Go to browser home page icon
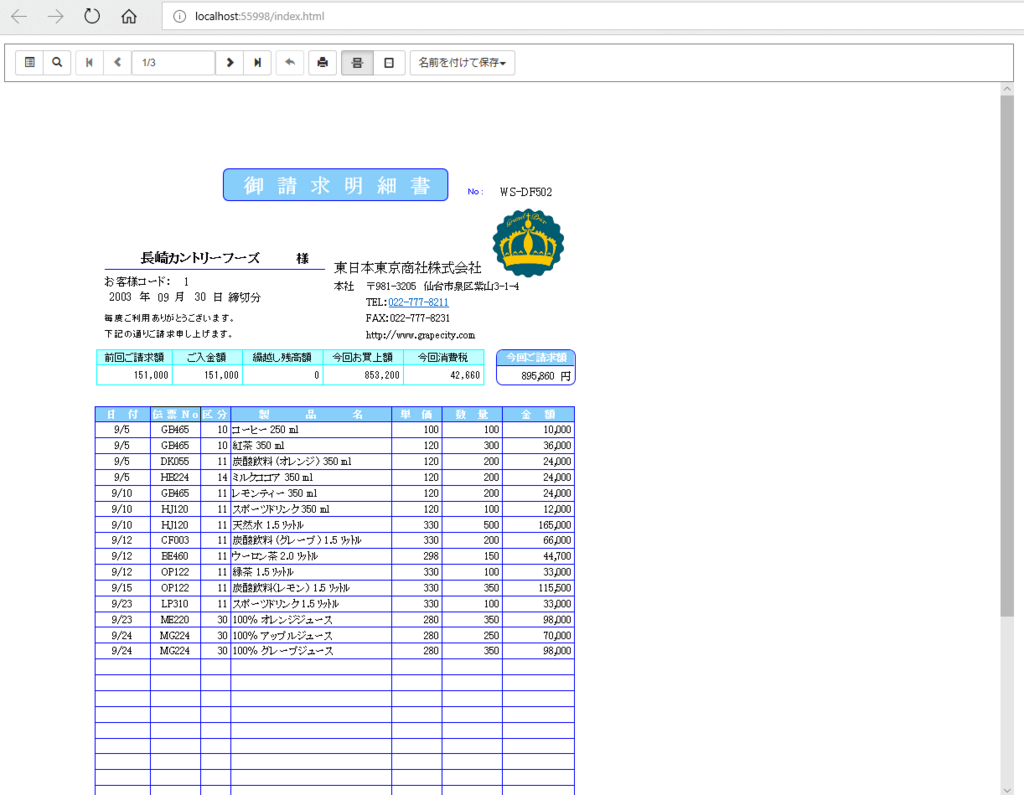This screenshot has height=795, width=1024. (x=129, y=16)
